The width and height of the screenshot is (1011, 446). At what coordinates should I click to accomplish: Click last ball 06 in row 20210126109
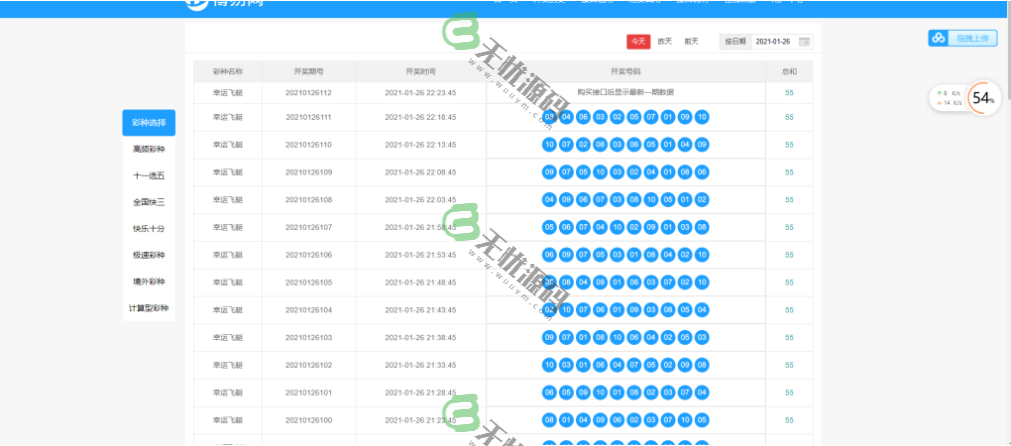702,172
